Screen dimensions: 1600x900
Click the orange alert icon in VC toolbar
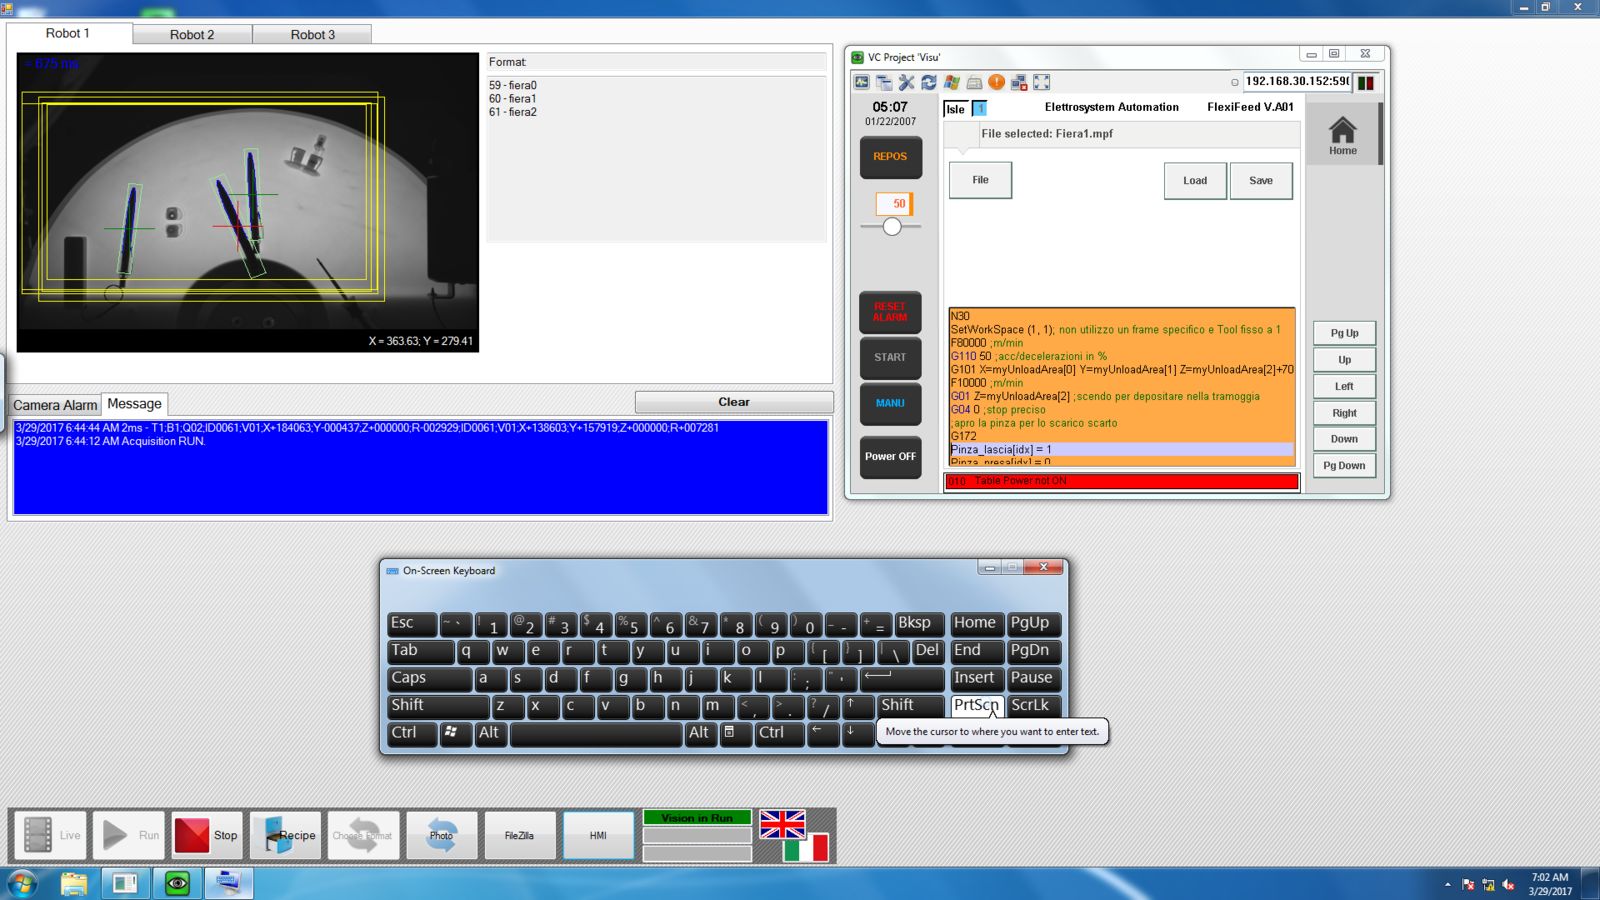(996, 82)
